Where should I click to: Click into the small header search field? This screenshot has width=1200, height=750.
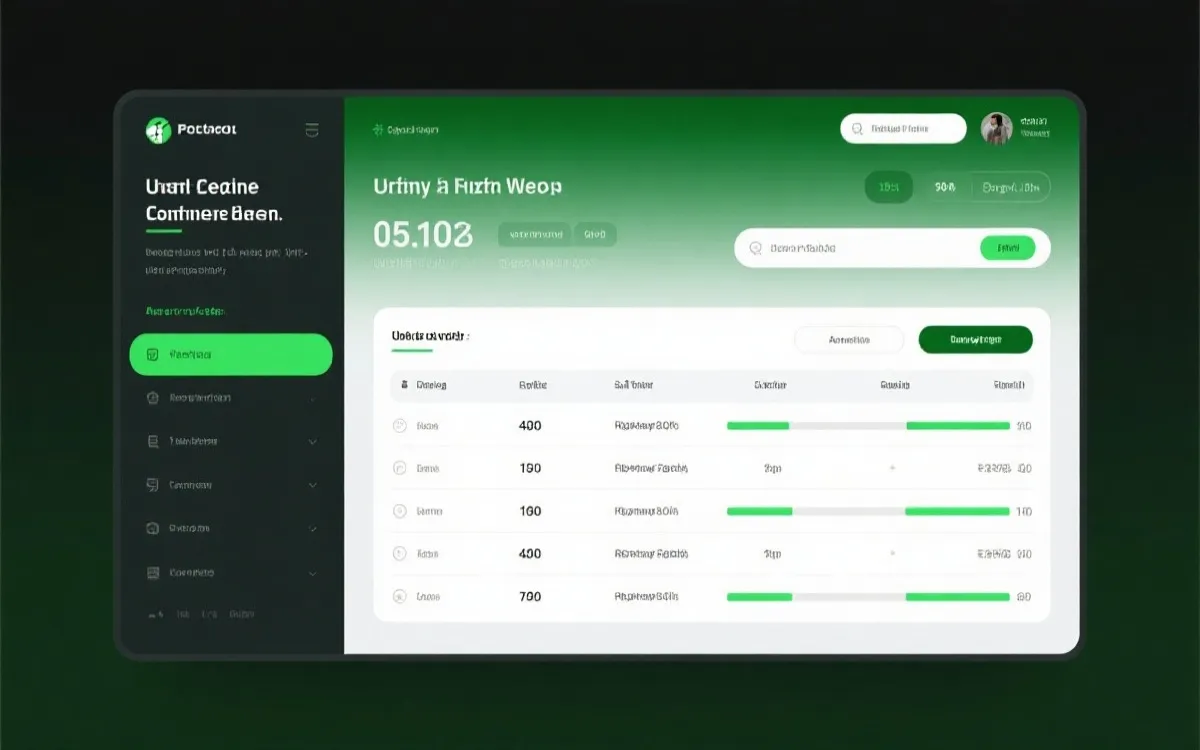(x=912, y=129)
